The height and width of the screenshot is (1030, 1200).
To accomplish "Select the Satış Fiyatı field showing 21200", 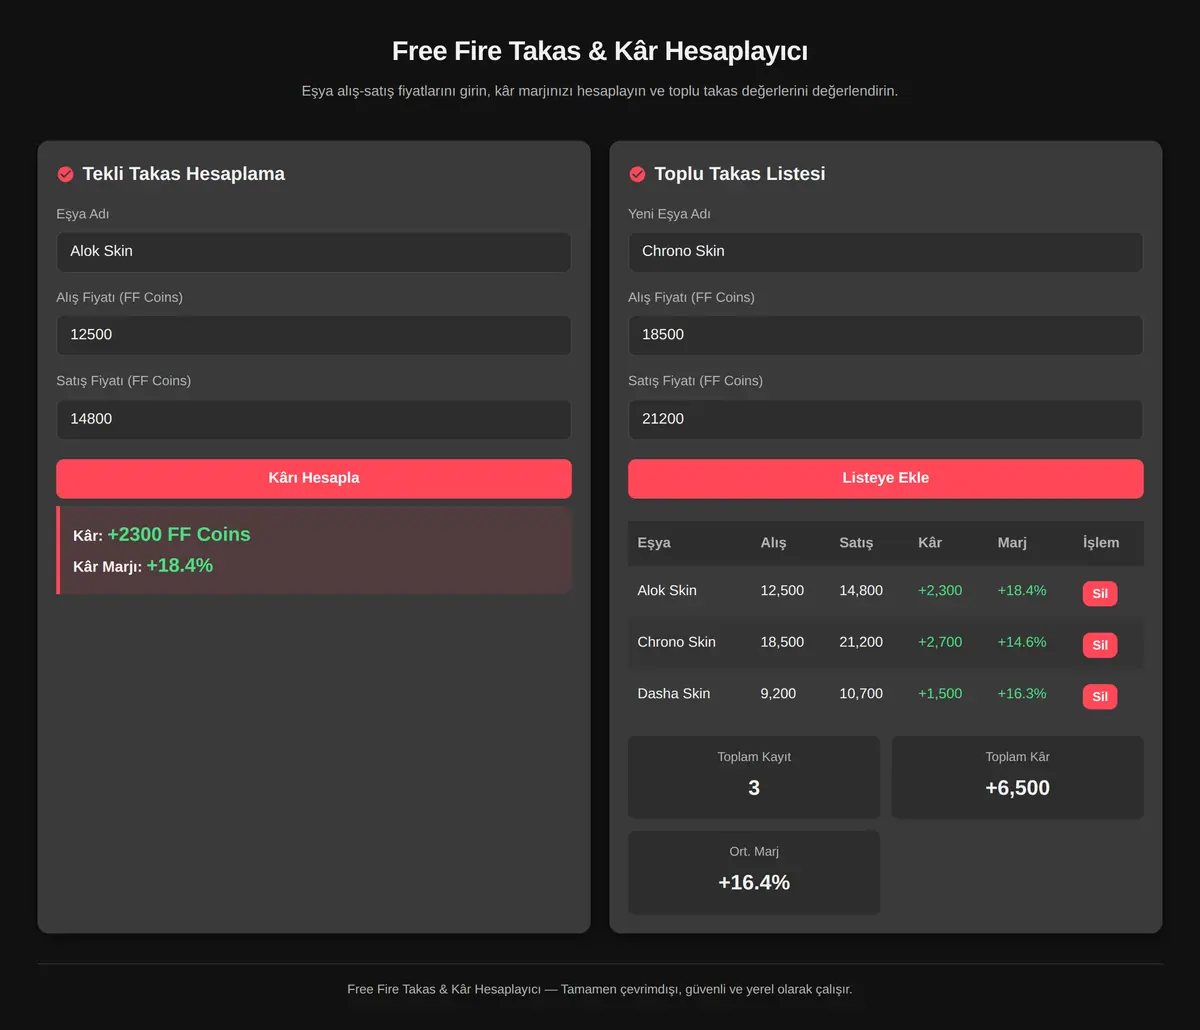I will click(x=886, y=419).
